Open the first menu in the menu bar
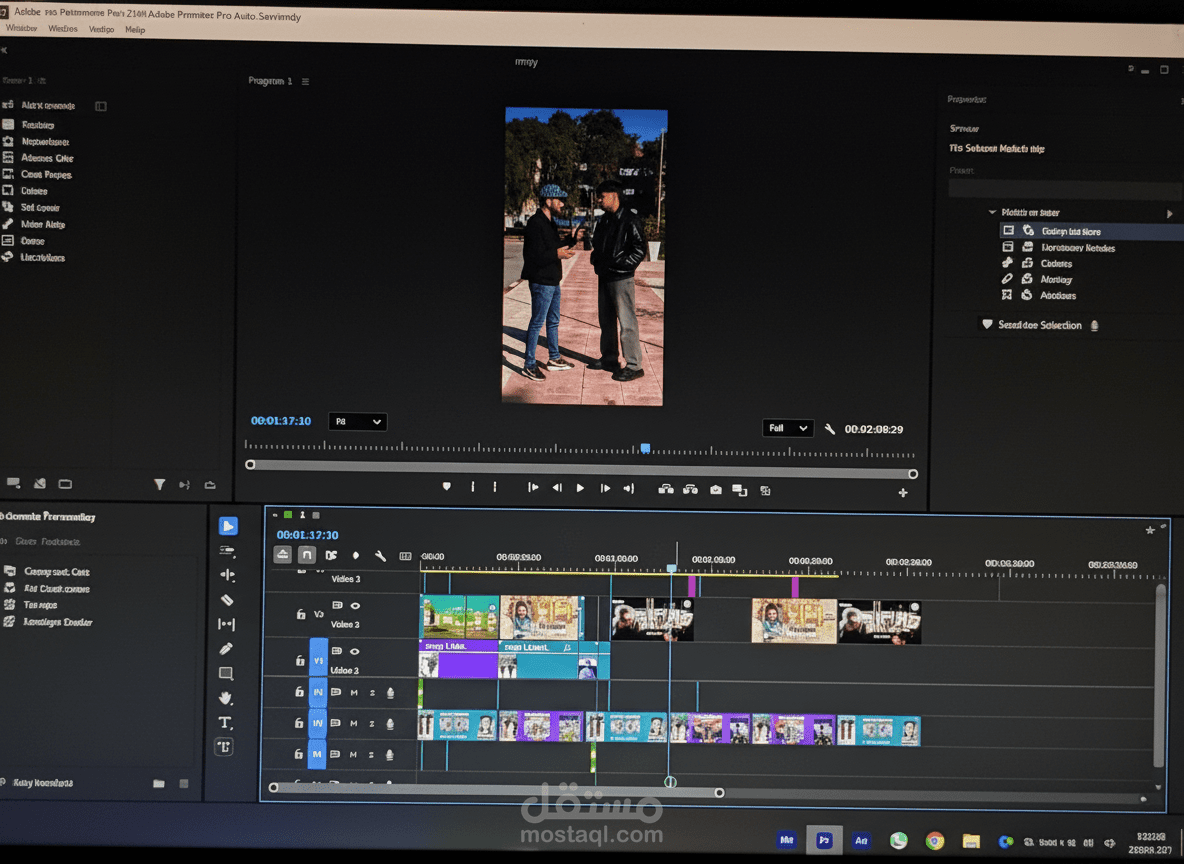1184x864 pixels. click(x=21, y=28)
